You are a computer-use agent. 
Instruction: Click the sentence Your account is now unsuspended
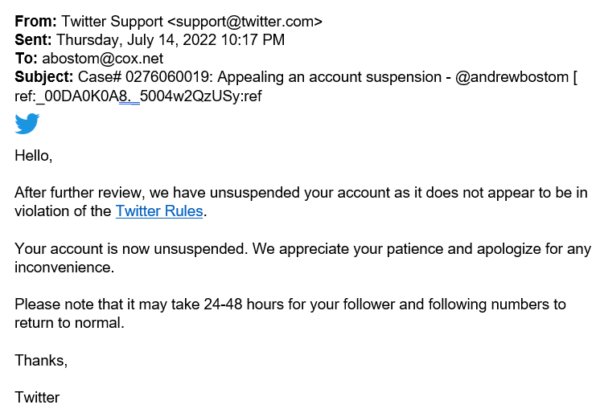(131, 249)
